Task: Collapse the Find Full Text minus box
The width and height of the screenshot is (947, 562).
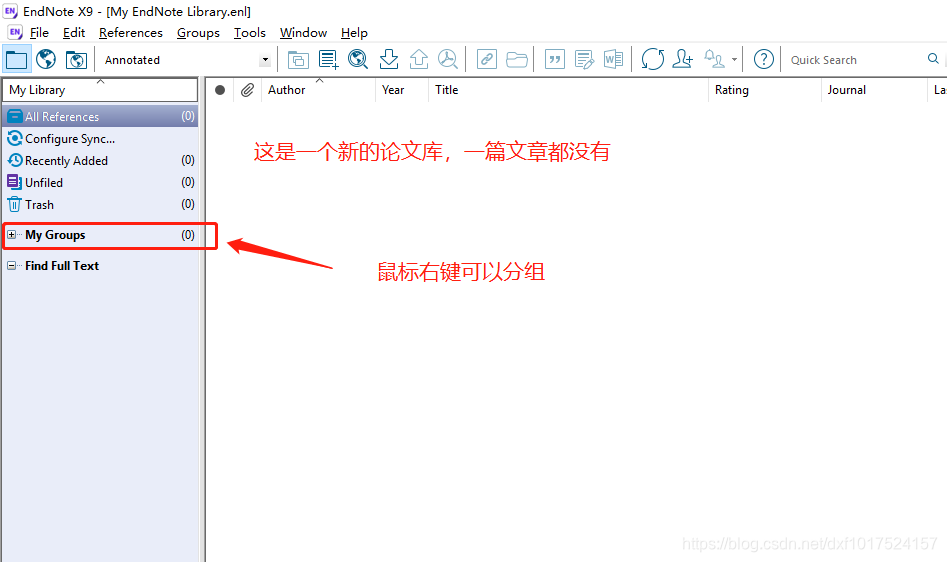Action: tap(11, 266)
